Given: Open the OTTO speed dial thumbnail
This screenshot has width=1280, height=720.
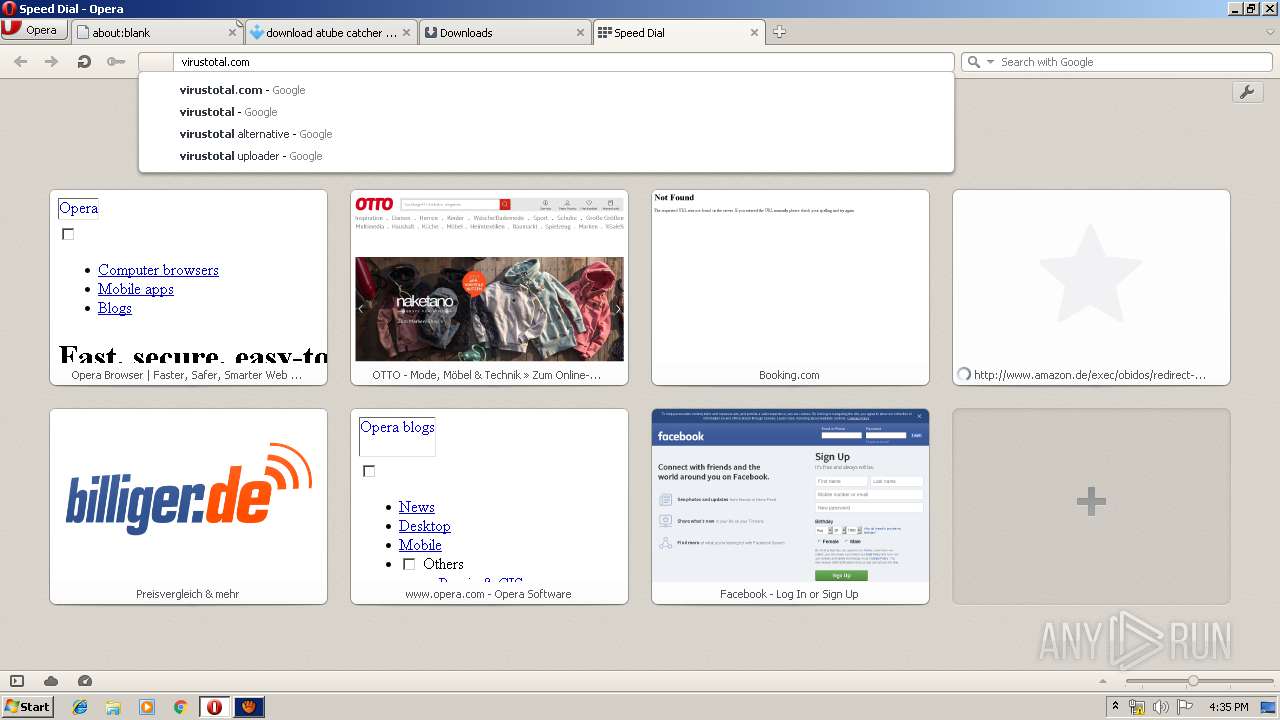Looking at the screenshot, I should (x=489, y=287).
